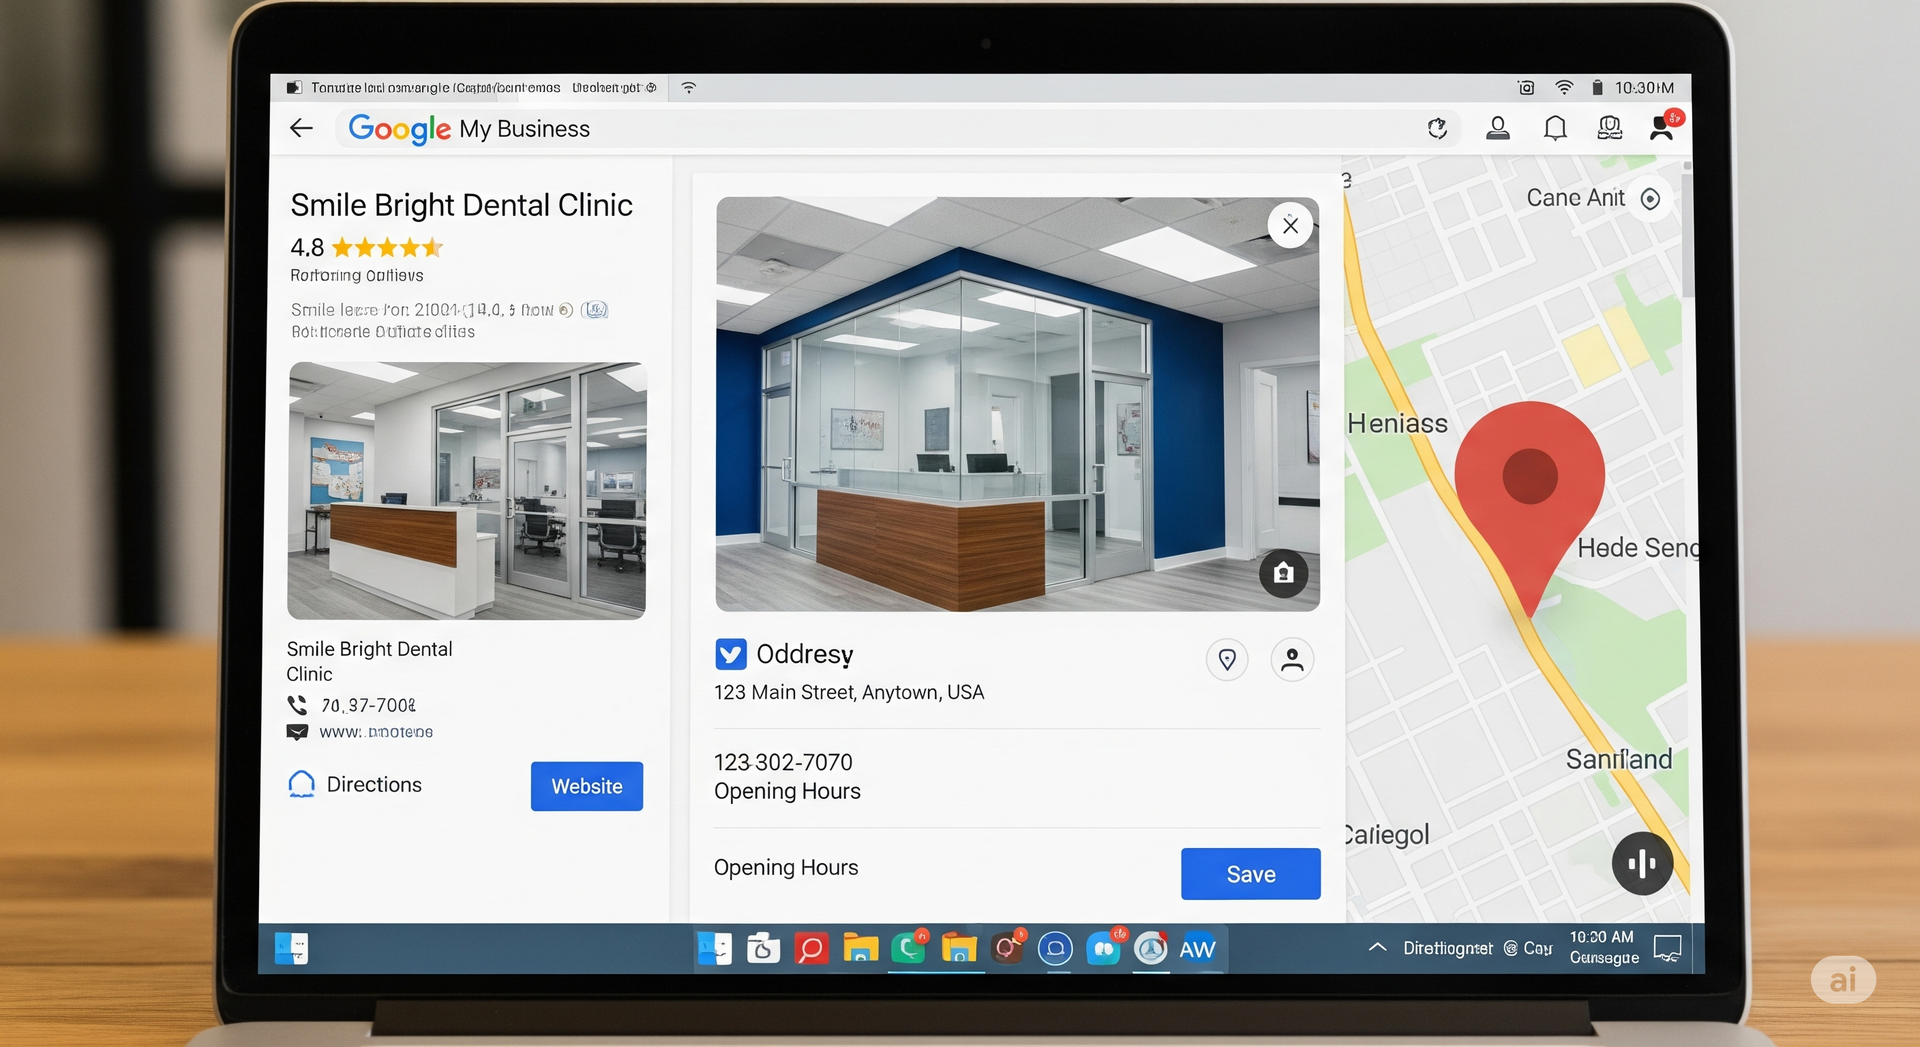Image resolution: width=1920 pixels, height=1047 pixels.
Task: Open the camera app in the taskbar
Action: (763, 949)
